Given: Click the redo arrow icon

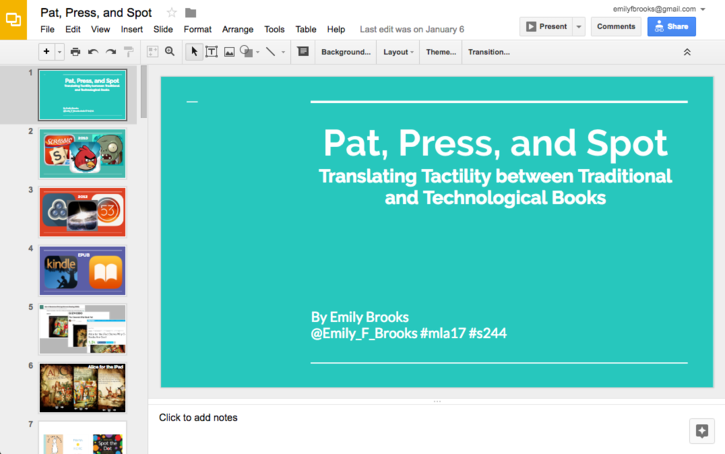Looking at the screenshot, I should [111, 52].
